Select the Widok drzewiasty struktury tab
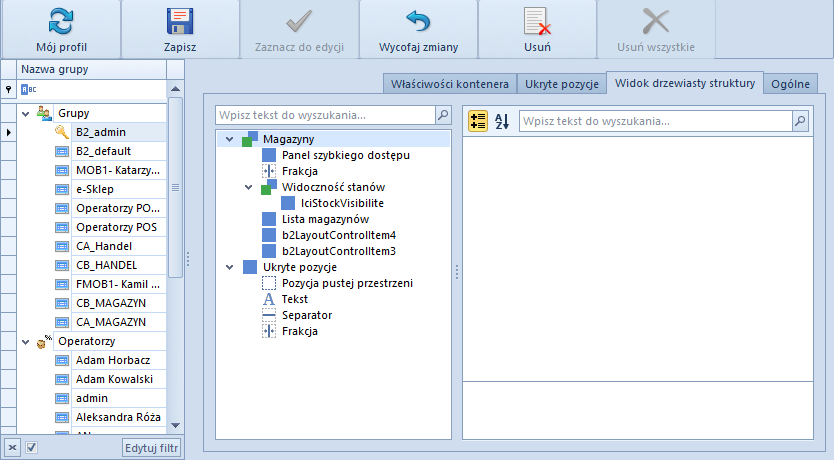834x460 pixels. click(685, 83)
